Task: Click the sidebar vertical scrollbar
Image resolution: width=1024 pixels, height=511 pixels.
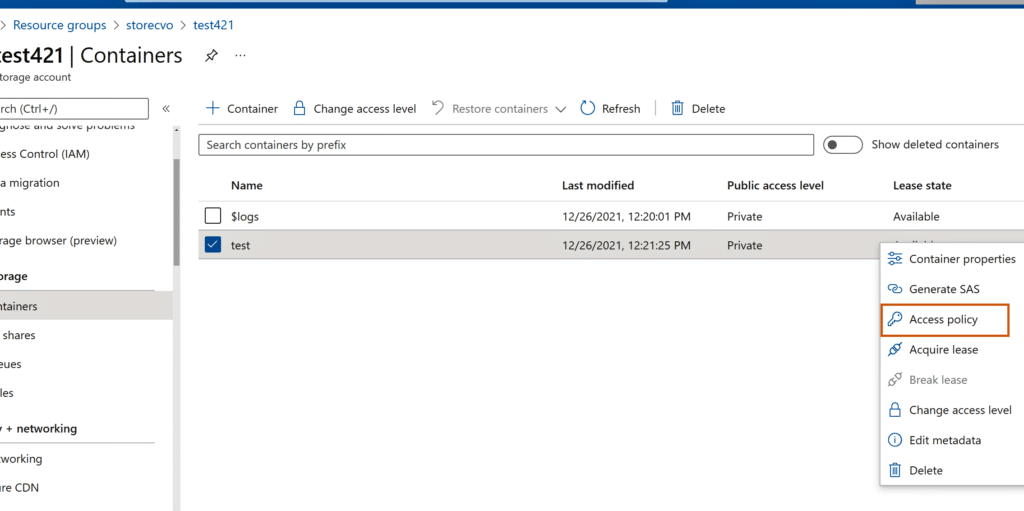Action: [x=176, y=212]
